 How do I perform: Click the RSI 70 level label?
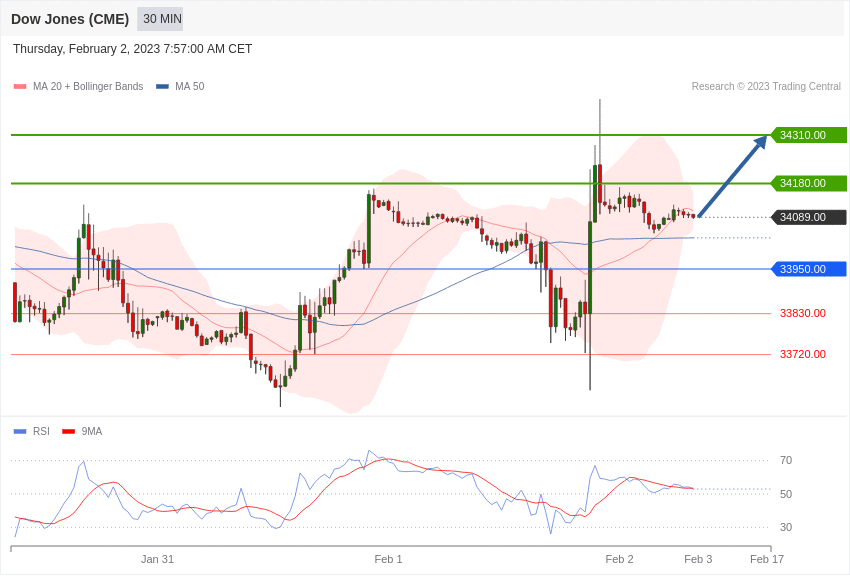point(786,461)
